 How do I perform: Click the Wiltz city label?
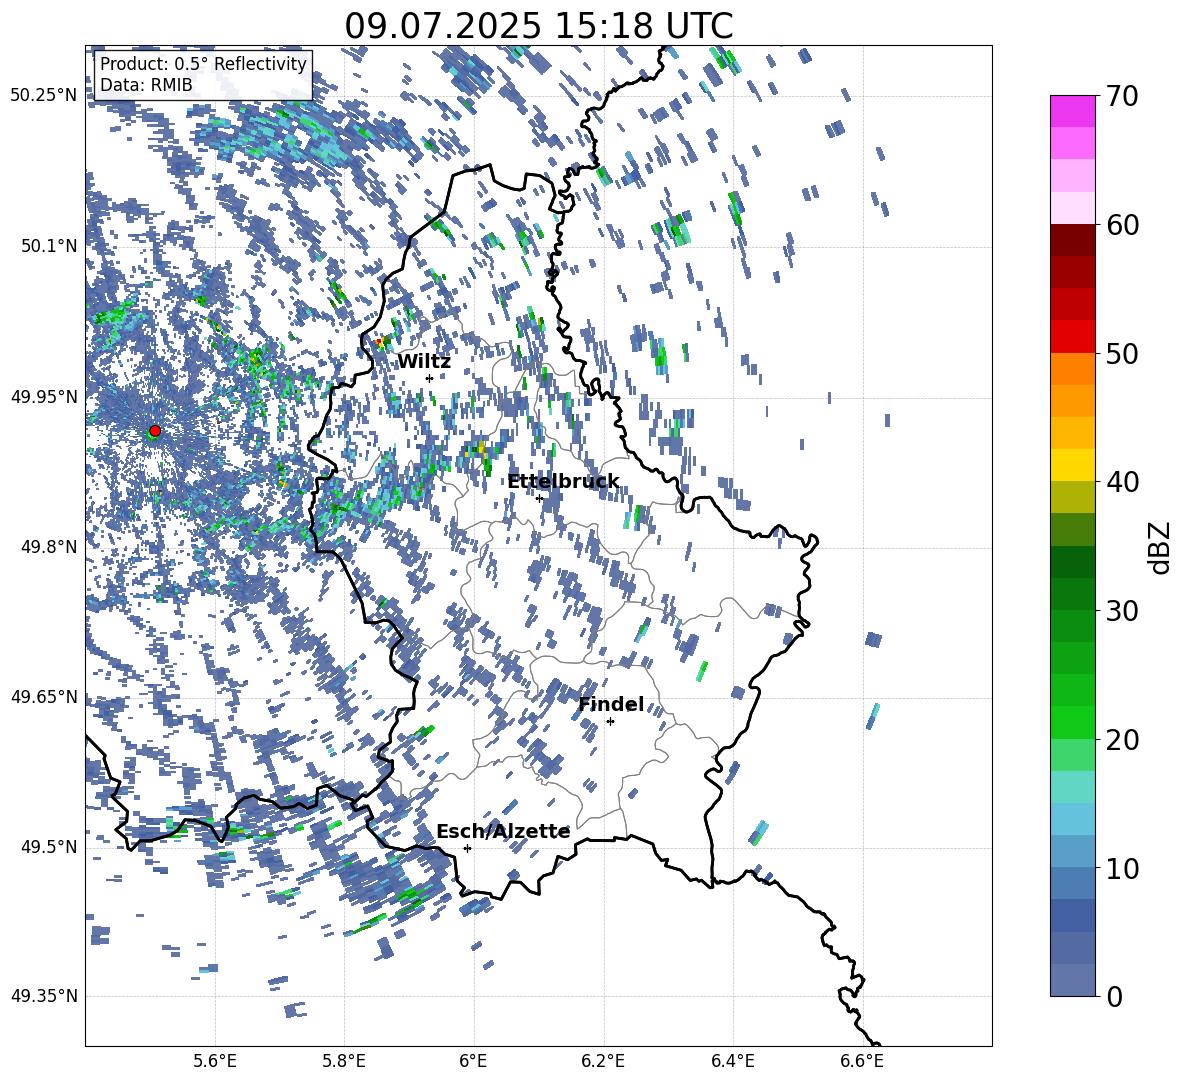[x=424, y=362]
